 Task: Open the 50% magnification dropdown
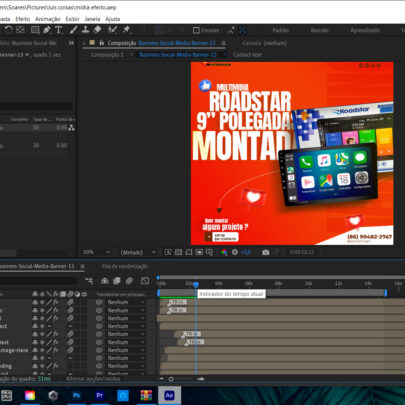(x=96, y=252)
